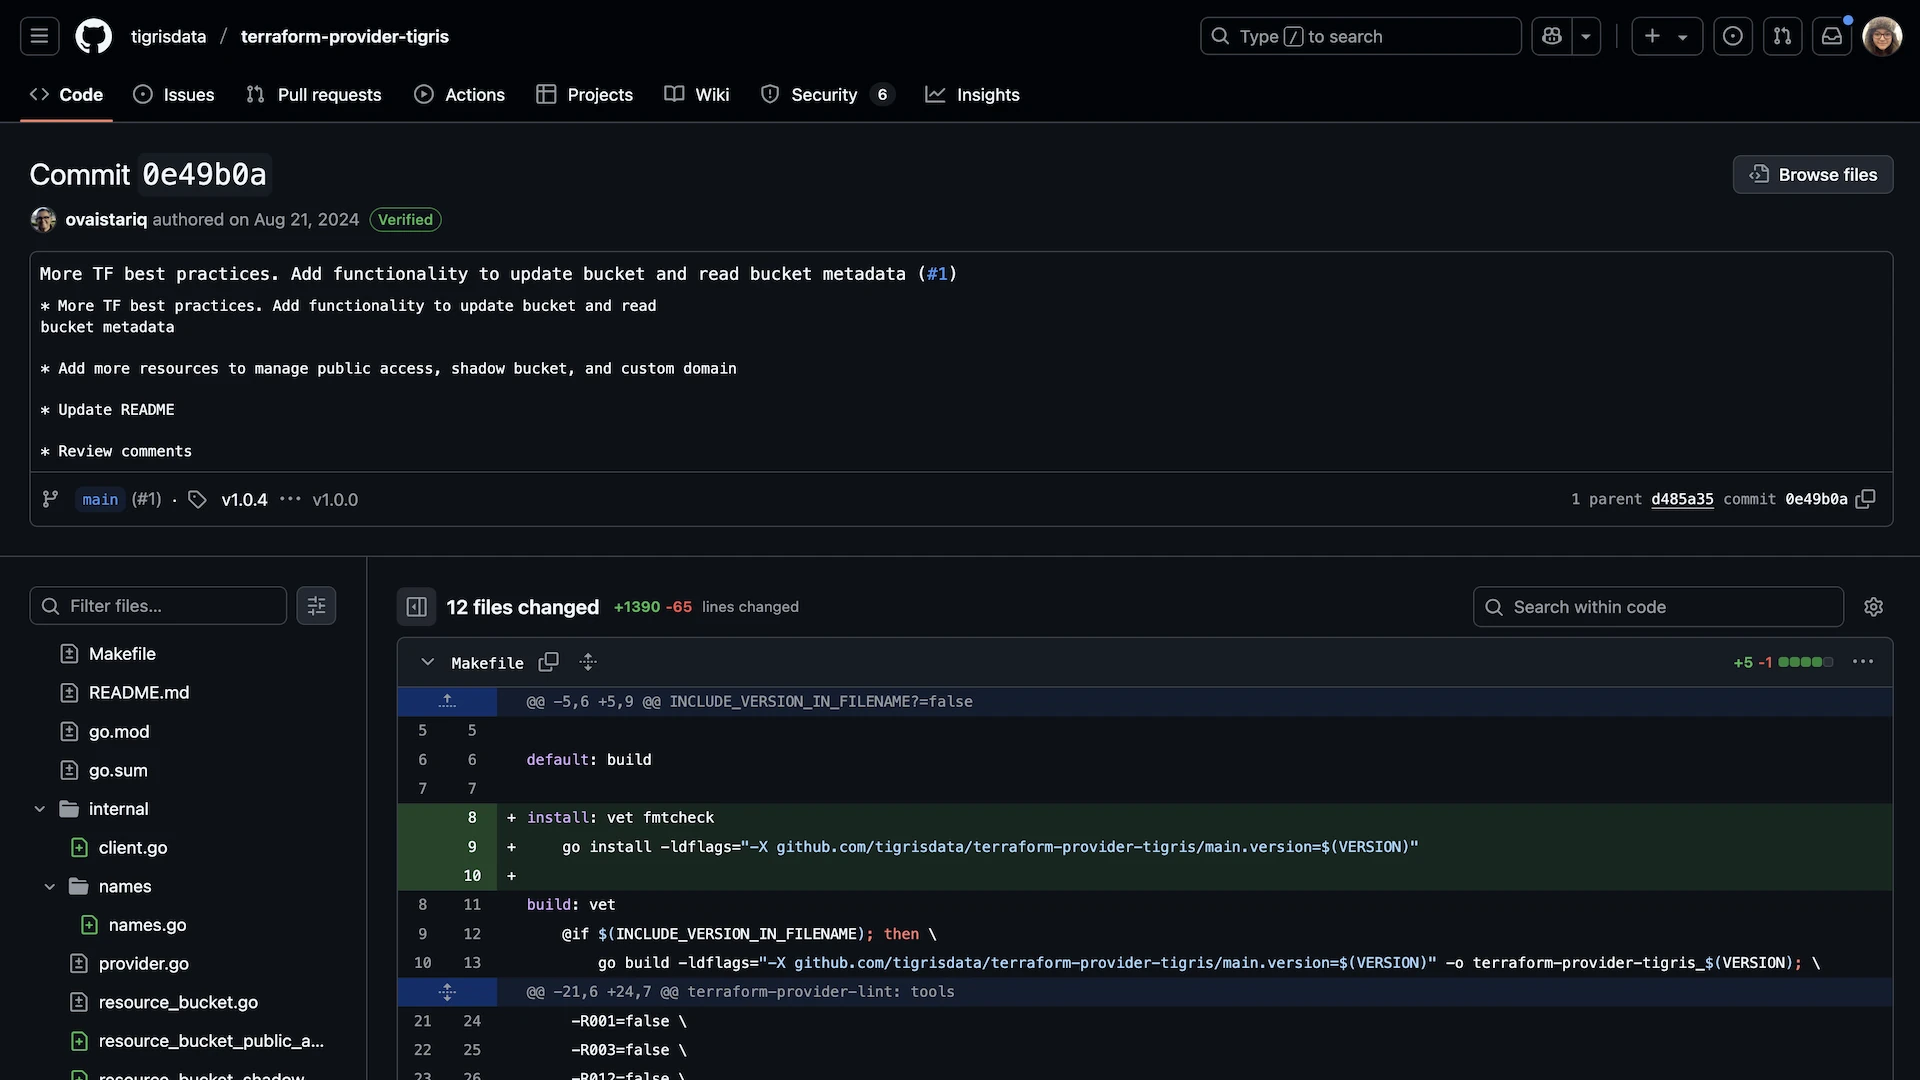Collapse the internal folder
The height and width of the screenshot is (1080, 1920).
[40, 809]
